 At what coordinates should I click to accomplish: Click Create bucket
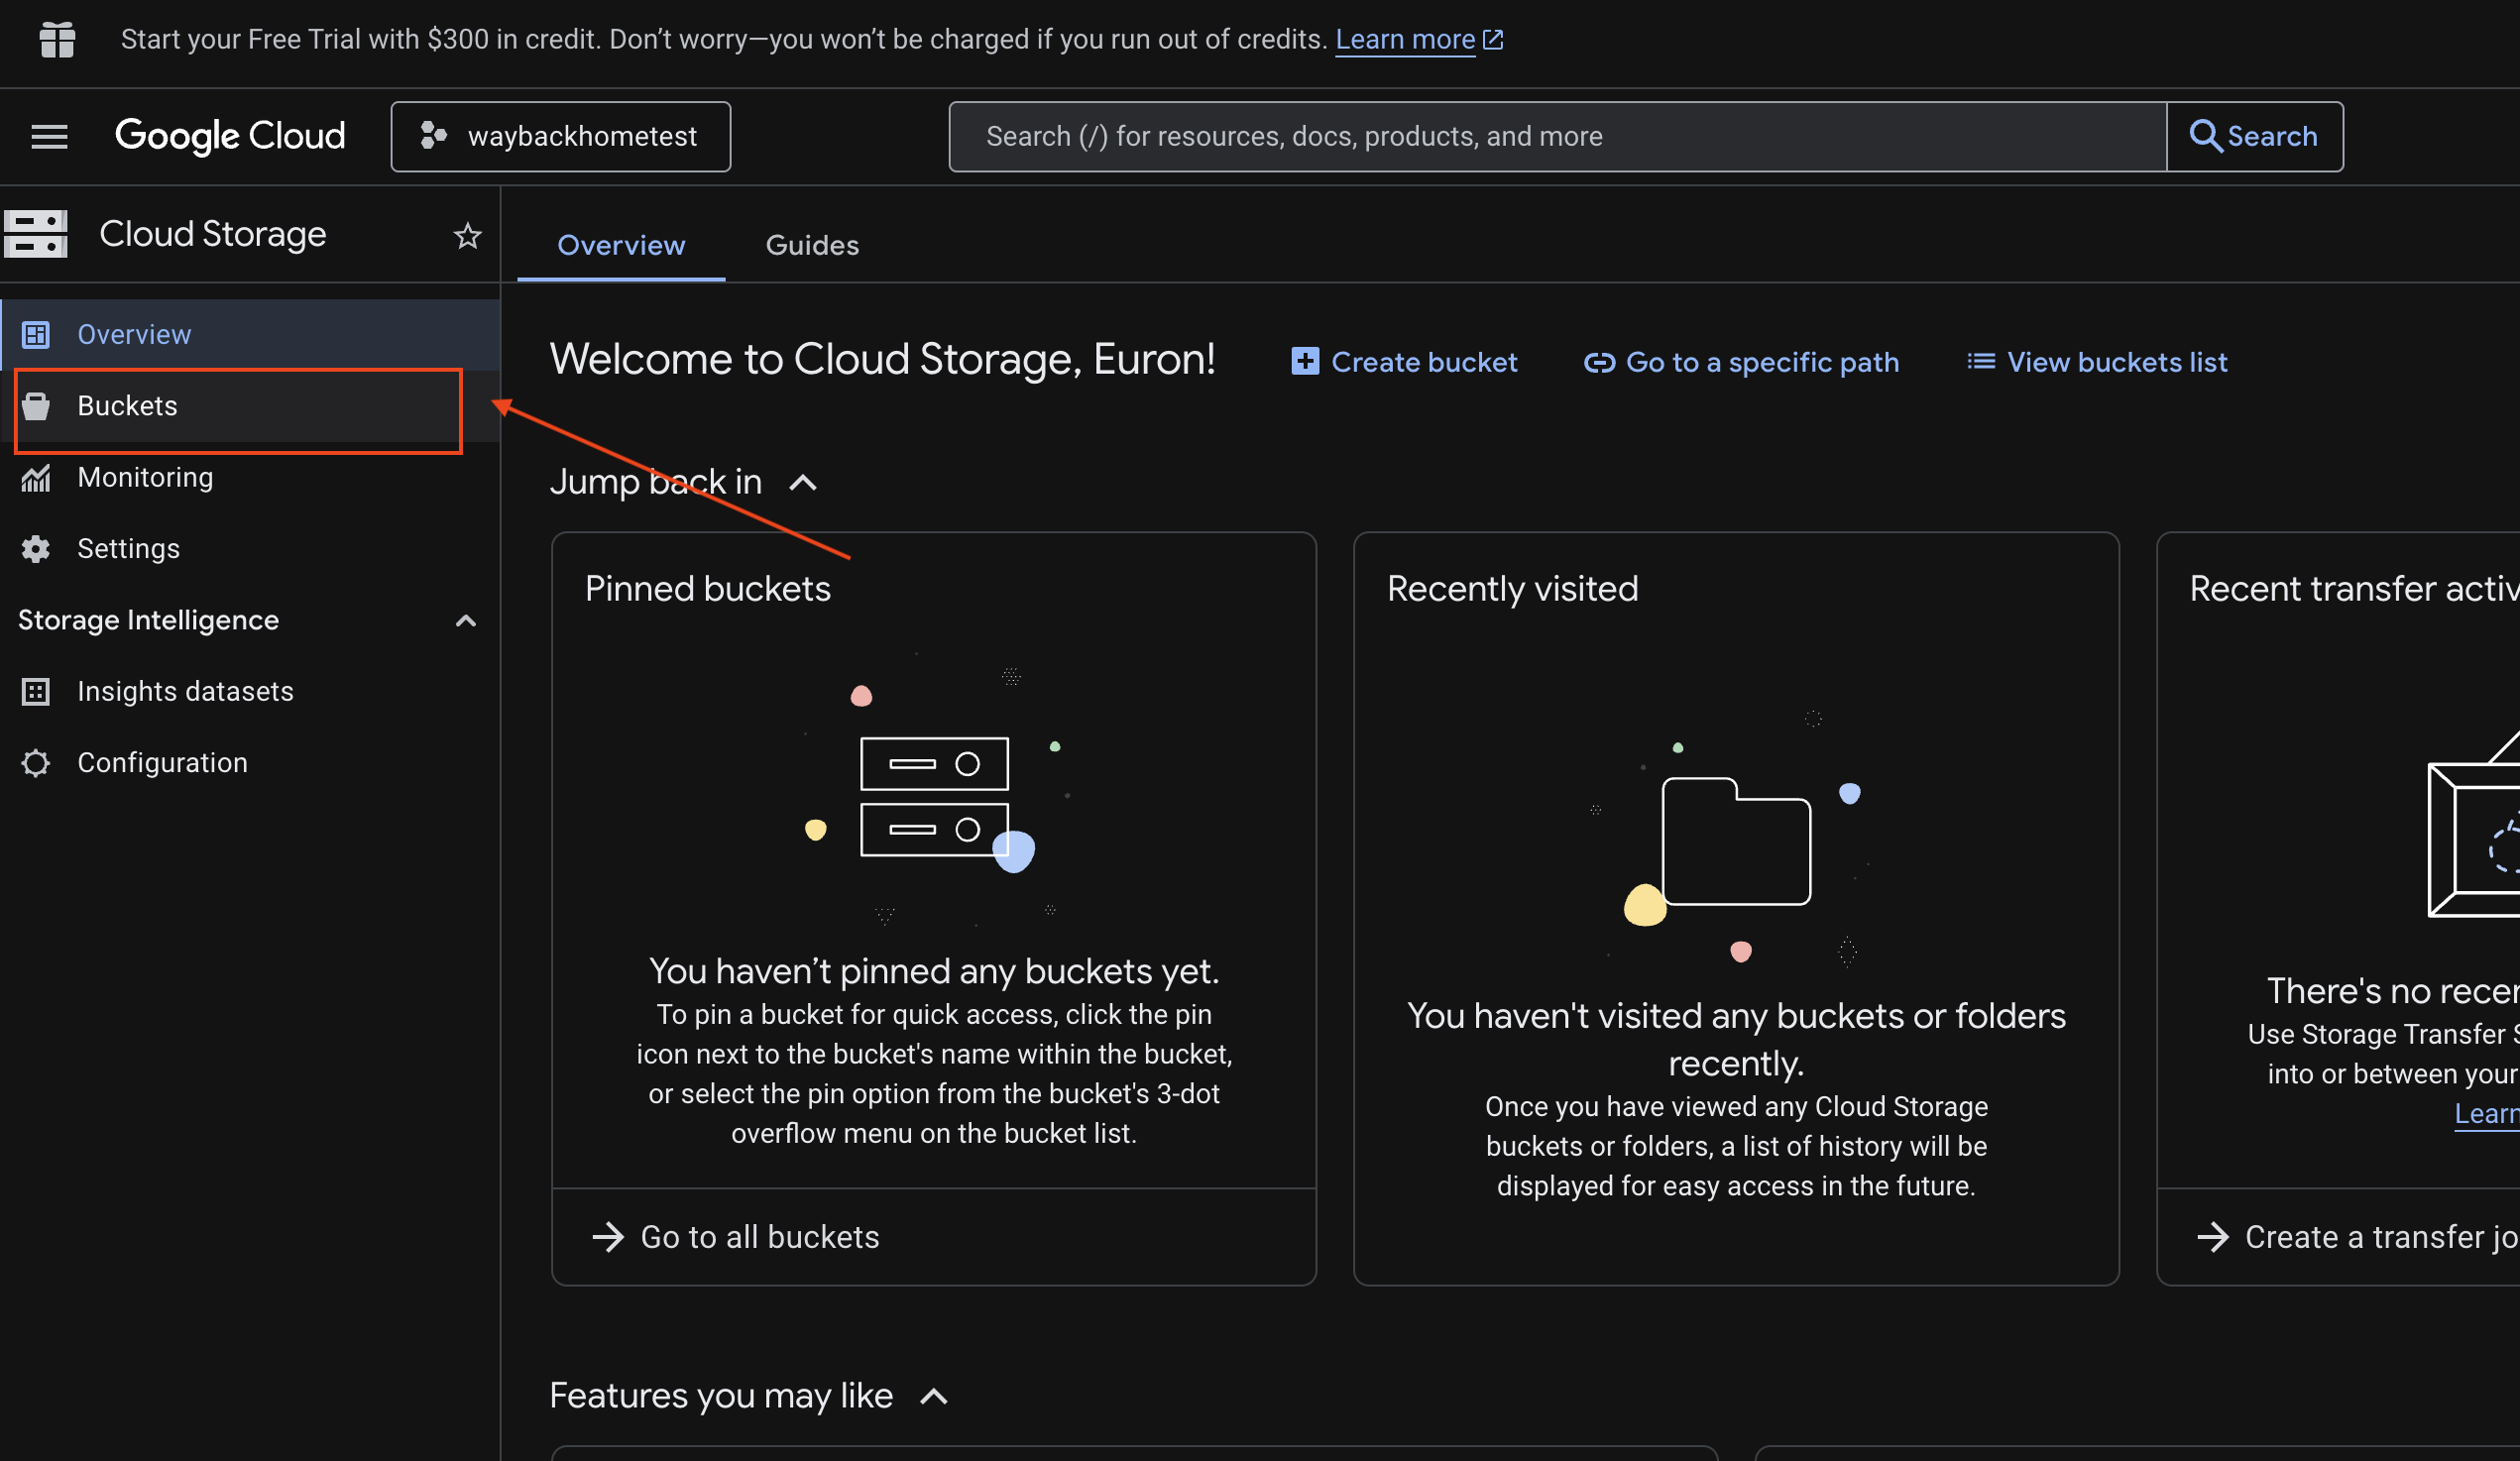coord(1404,362)
